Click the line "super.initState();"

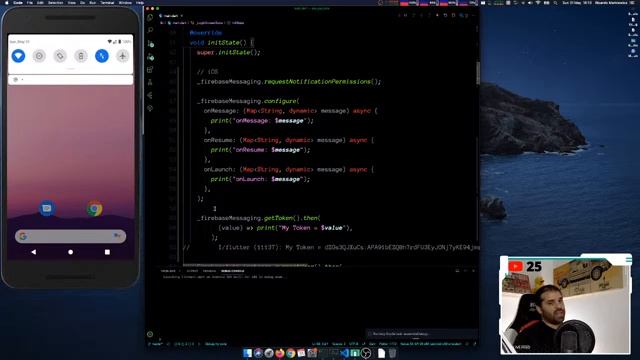[x=228, y=52]
